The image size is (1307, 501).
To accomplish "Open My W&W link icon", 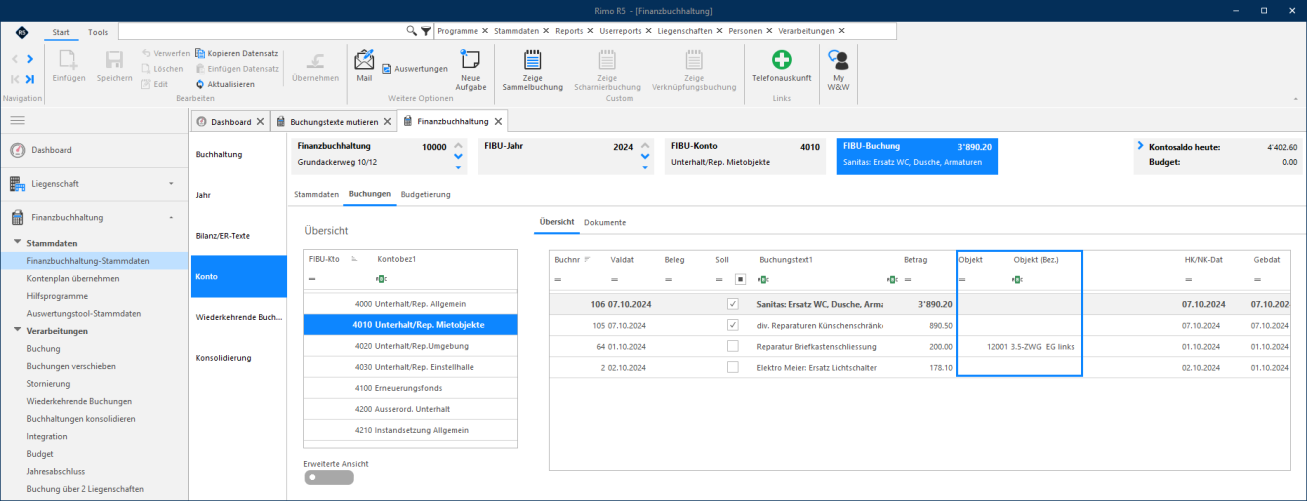I will 838,59.
